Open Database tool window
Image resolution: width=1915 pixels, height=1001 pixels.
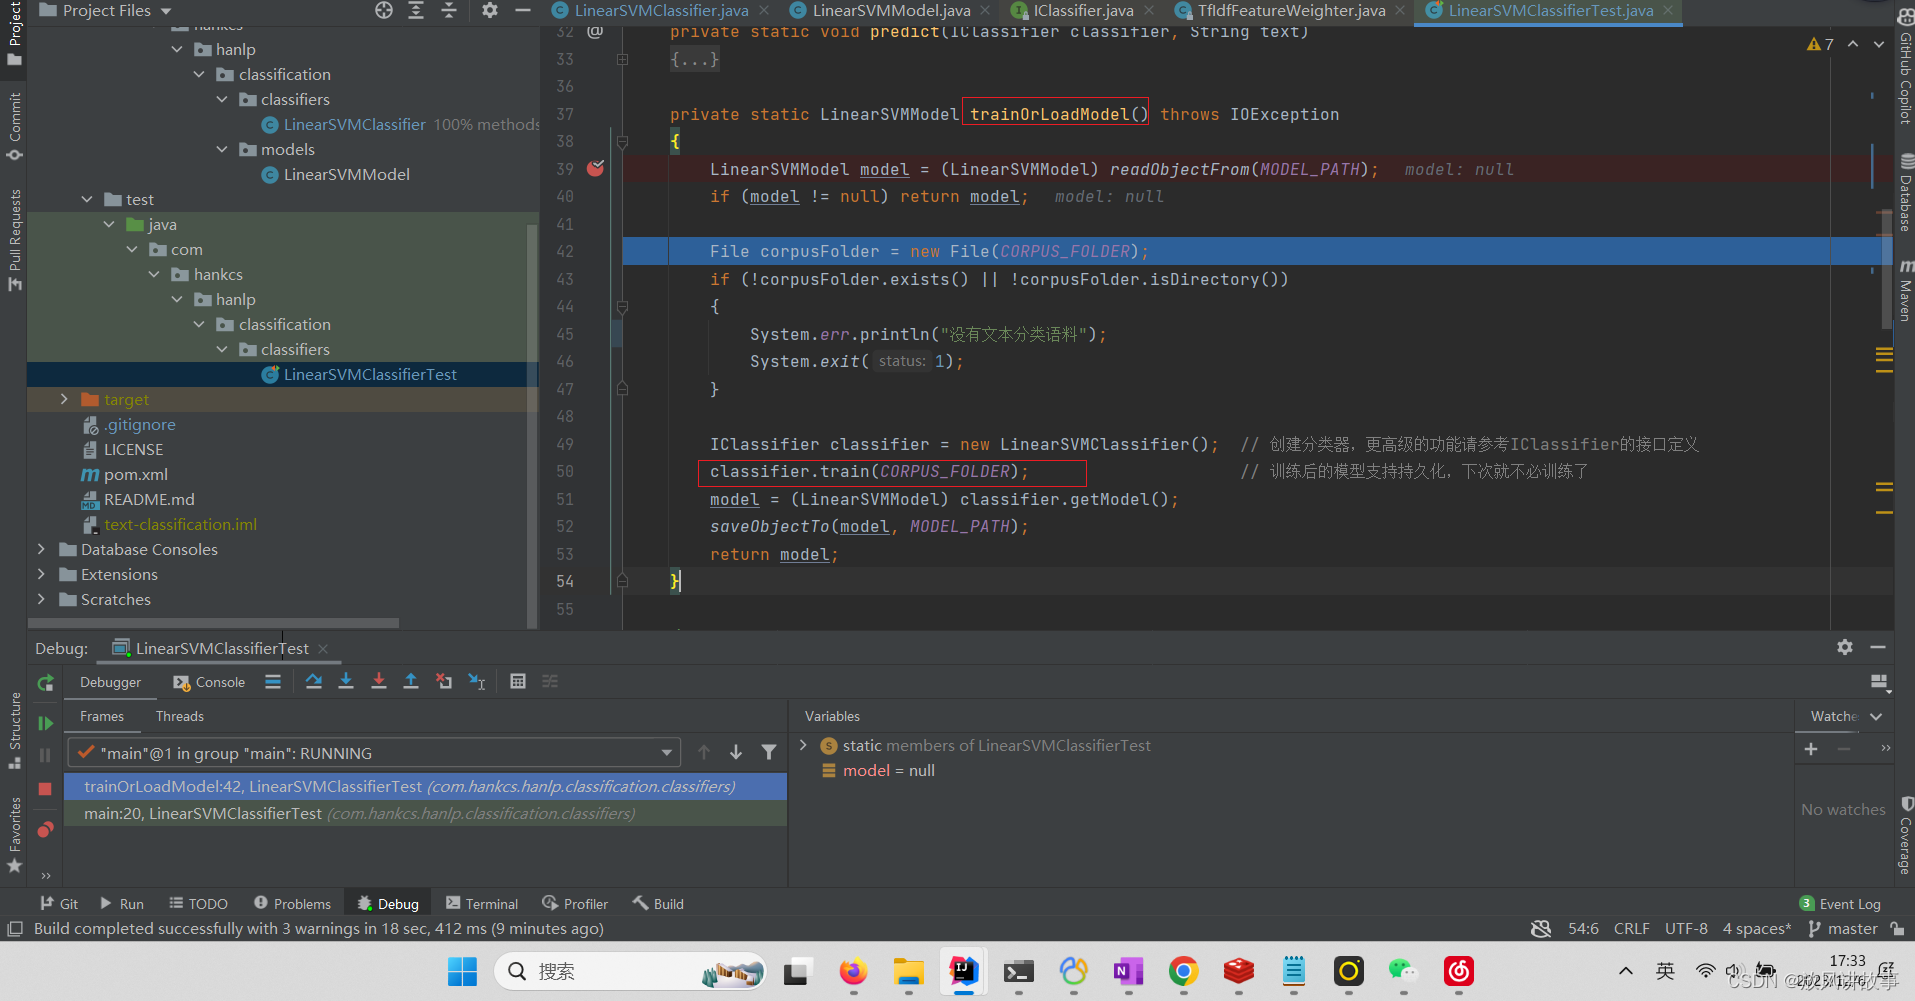1905,193
